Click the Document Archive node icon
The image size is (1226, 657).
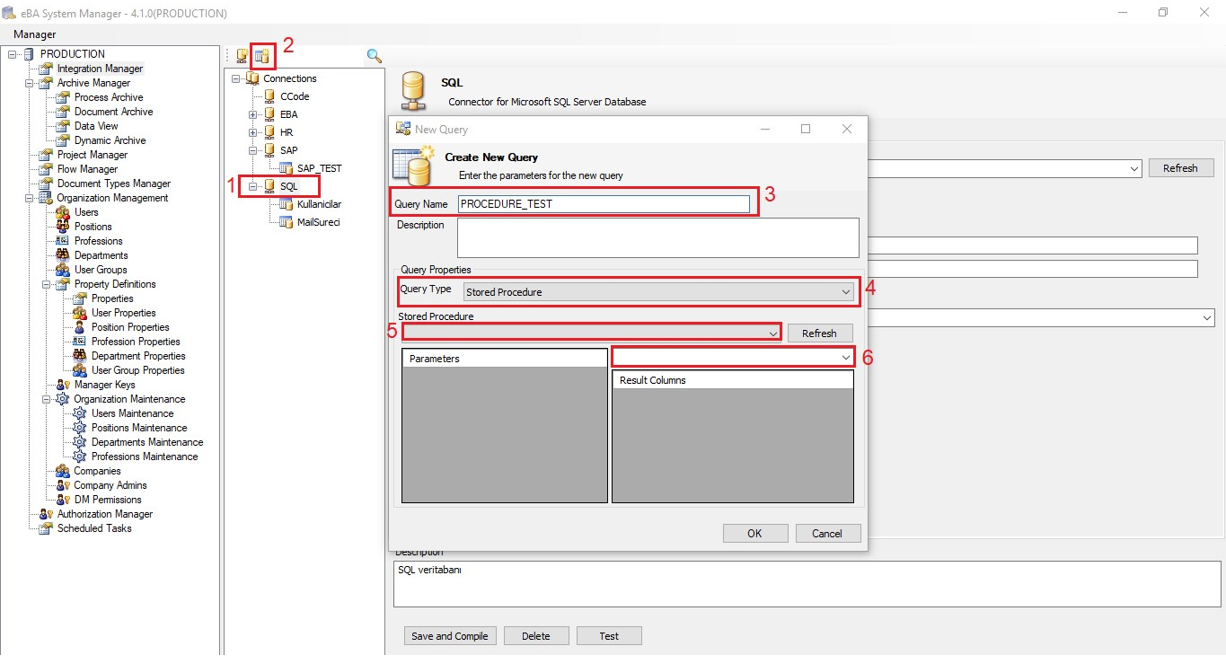[x=63, y=112]
